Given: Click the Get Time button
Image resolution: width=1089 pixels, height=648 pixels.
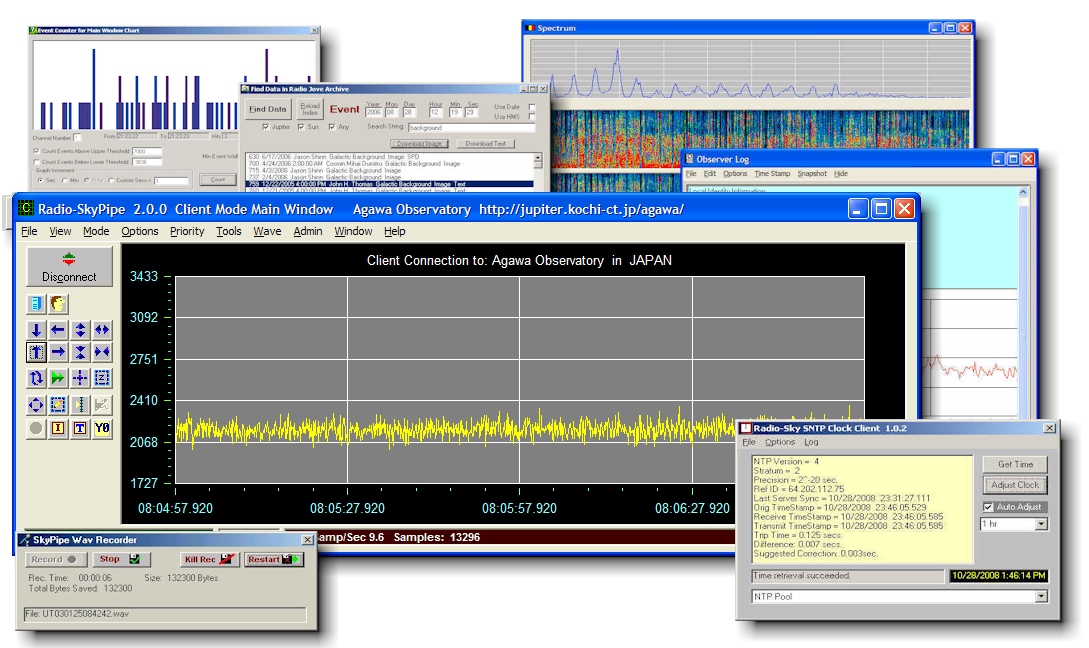Looking at the screenshot, I should [1015, 465].
